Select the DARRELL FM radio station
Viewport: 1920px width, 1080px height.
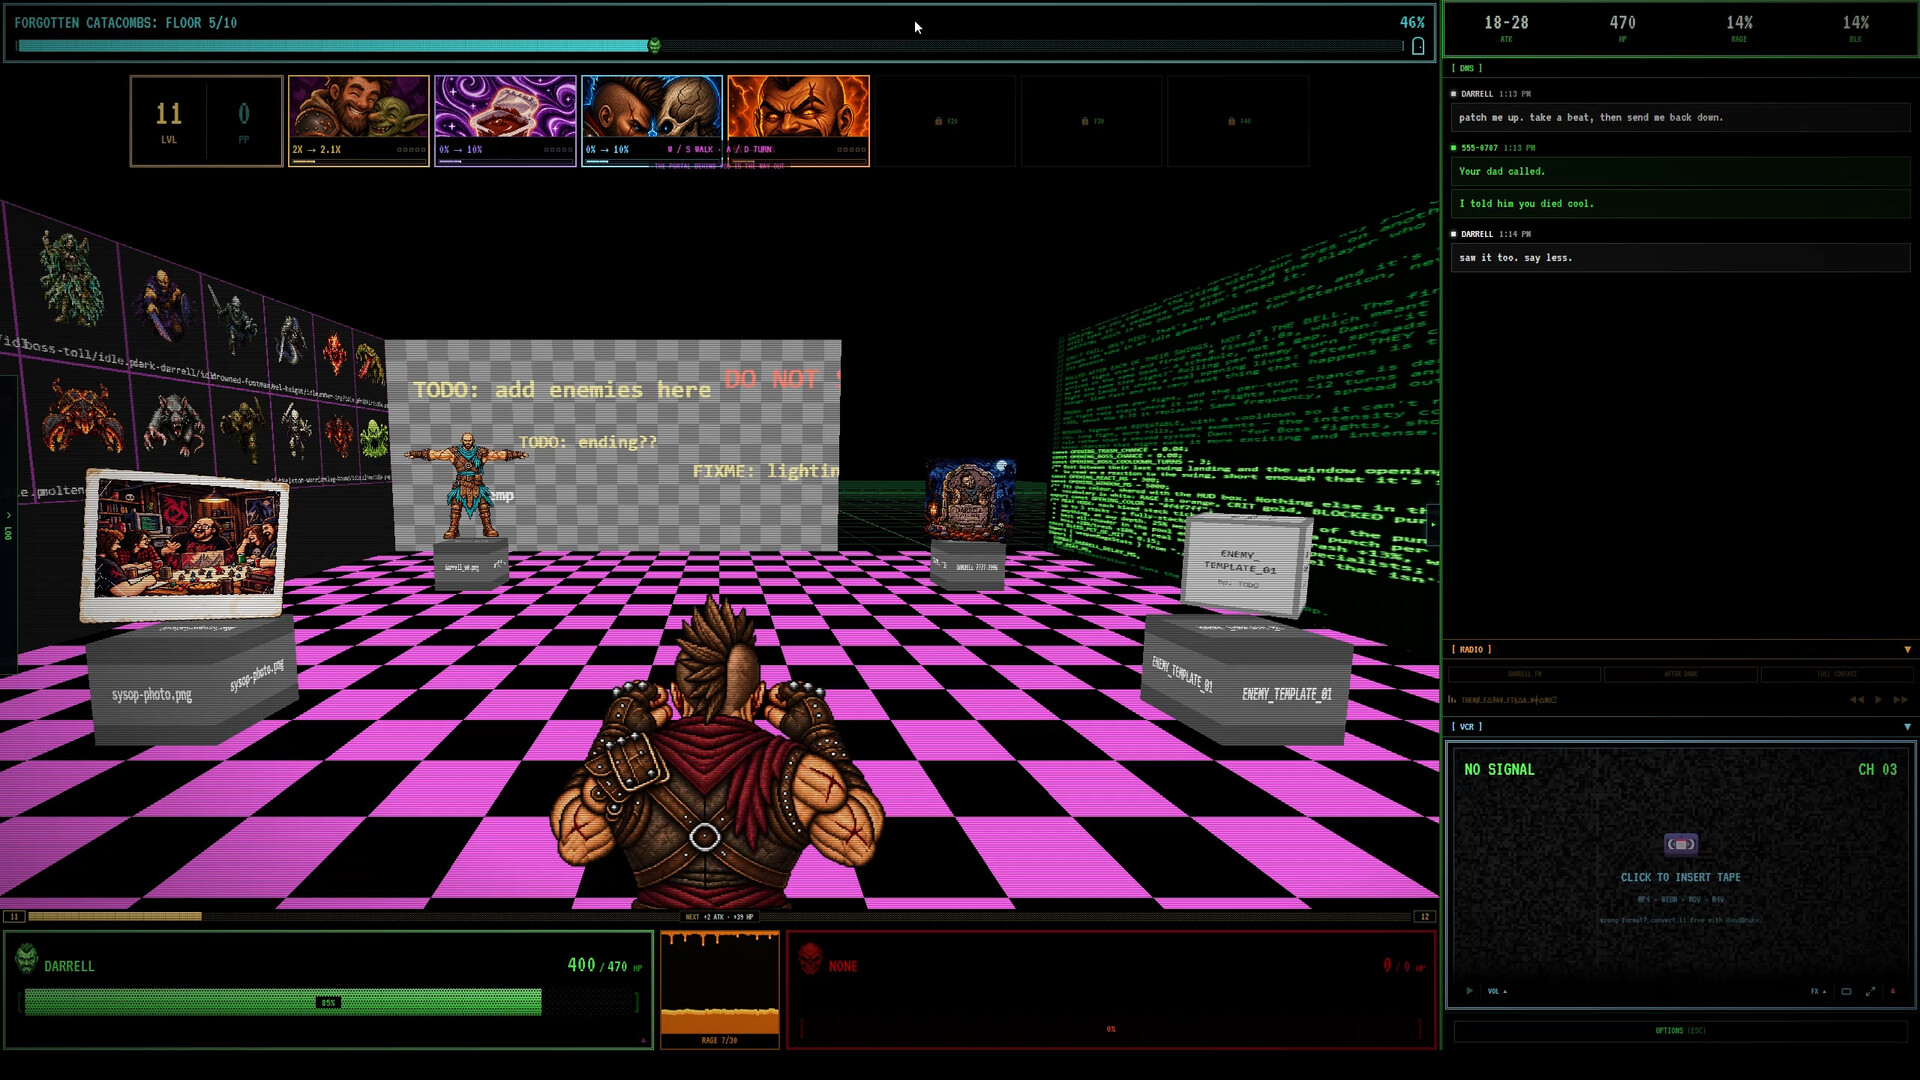pos(1524,675)
